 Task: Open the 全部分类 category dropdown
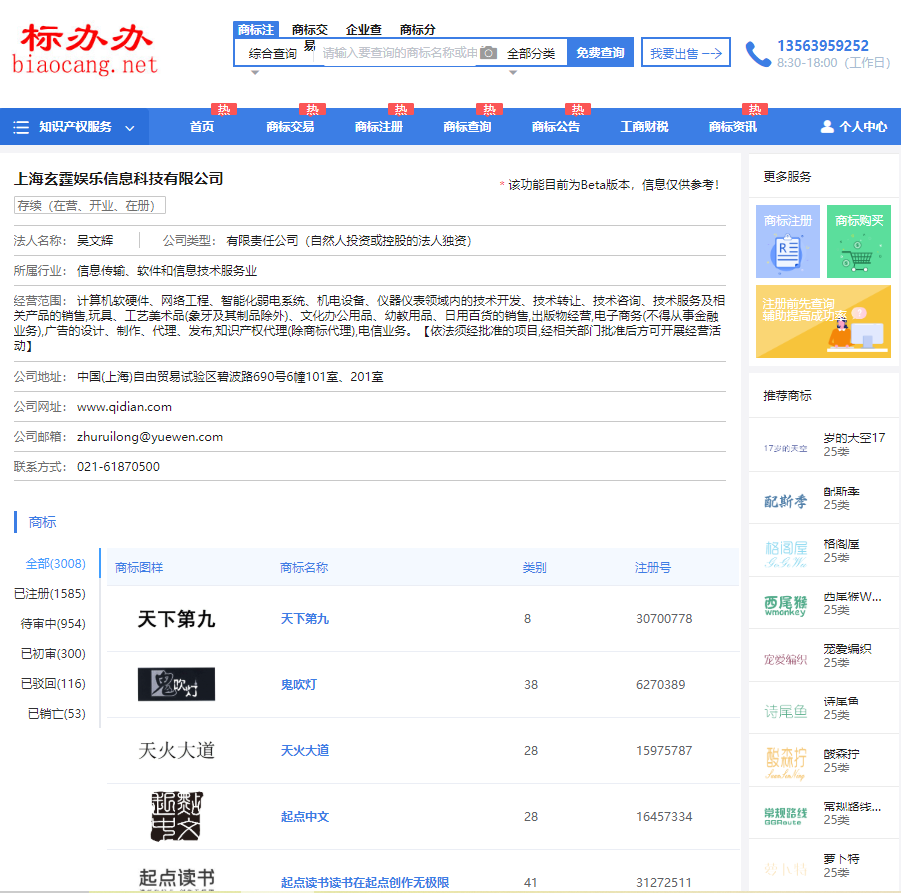(x=531, y=53)
